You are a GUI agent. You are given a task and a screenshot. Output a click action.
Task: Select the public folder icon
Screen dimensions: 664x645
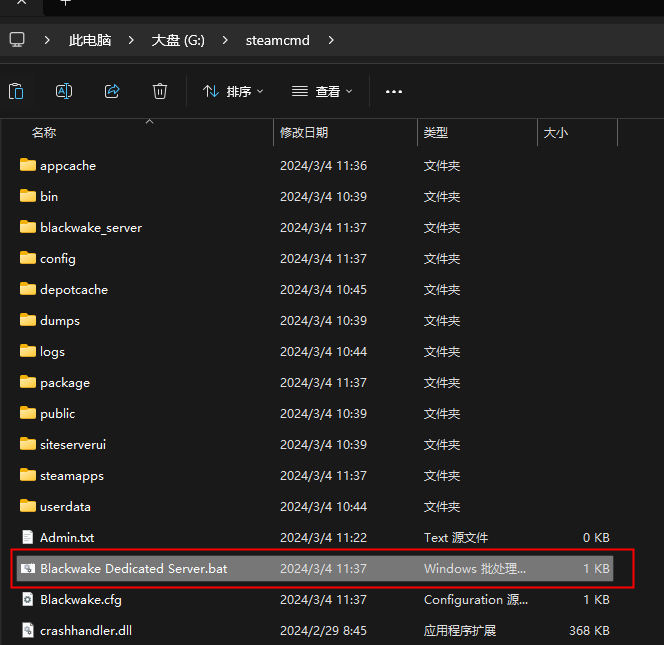[x=28, y=412]
